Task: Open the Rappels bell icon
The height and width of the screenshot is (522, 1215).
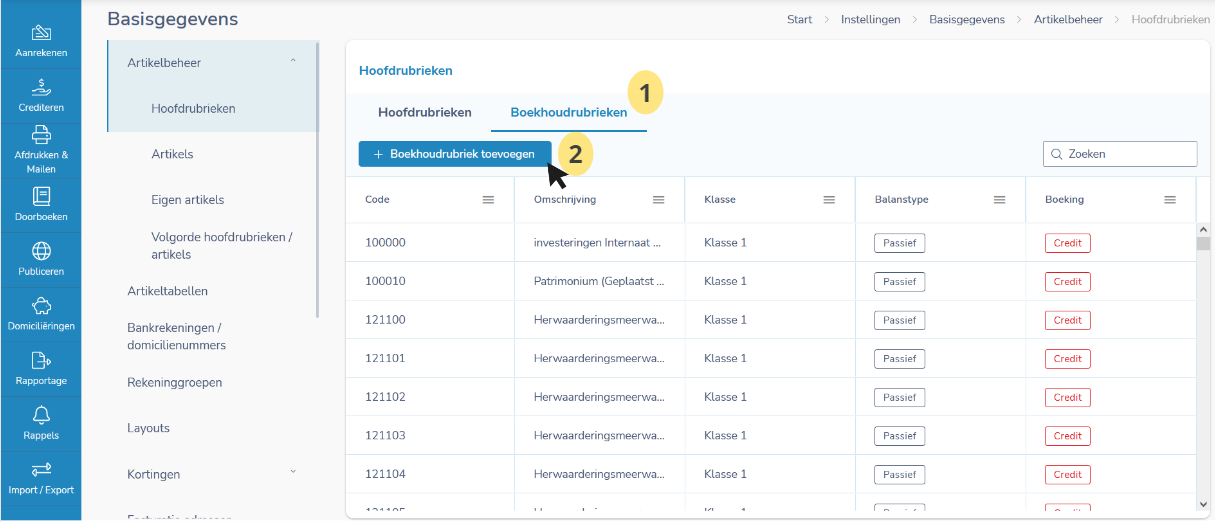Action: pos(41,415)
